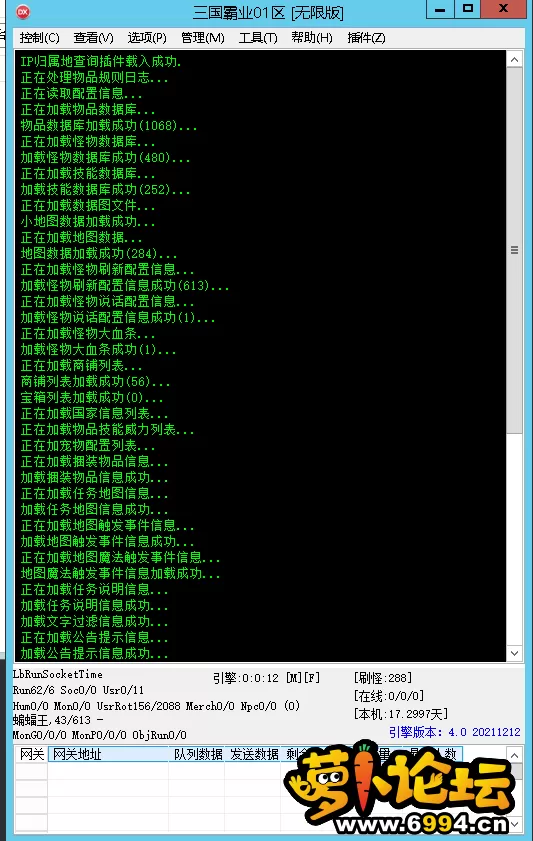Open the 帮助(H) menu
The width and height of the screenshot is (533, 841).
[312, 38]
